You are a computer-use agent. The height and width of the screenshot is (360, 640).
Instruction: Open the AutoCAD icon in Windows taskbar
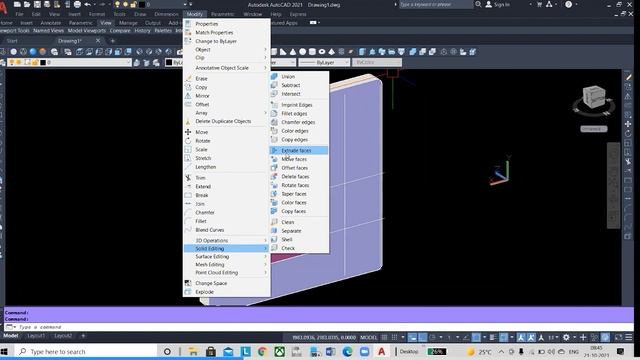pyautogui.click(x=381, y=351)
